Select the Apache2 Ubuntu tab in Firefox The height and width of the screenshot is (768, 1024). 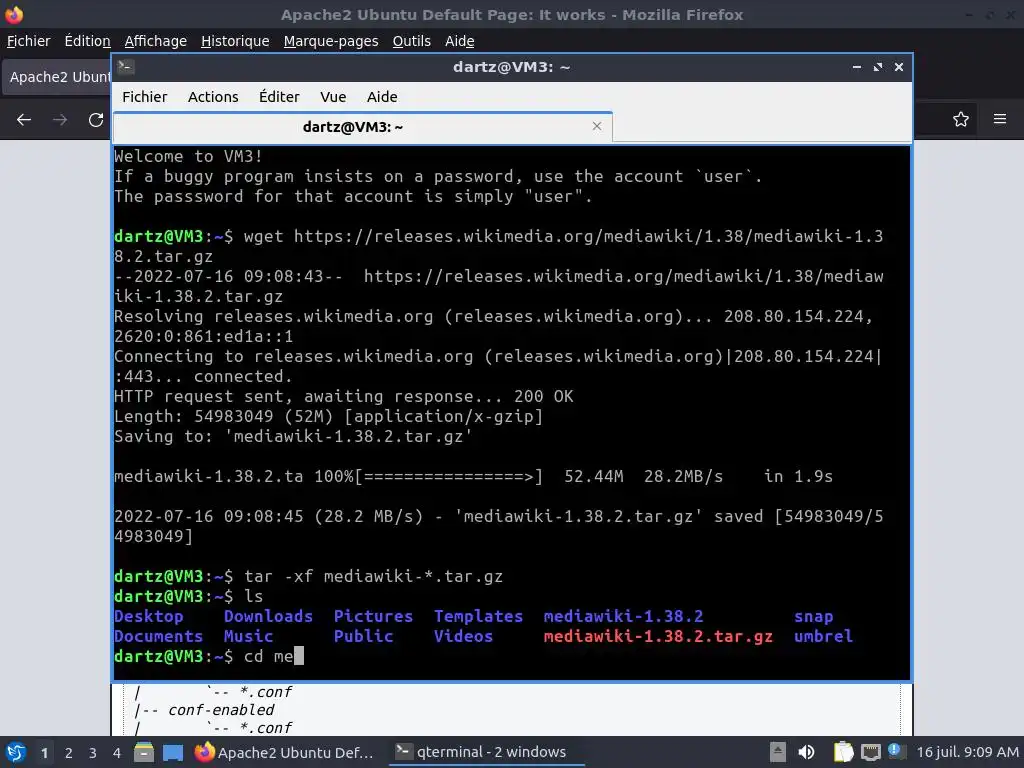point(57,77)
